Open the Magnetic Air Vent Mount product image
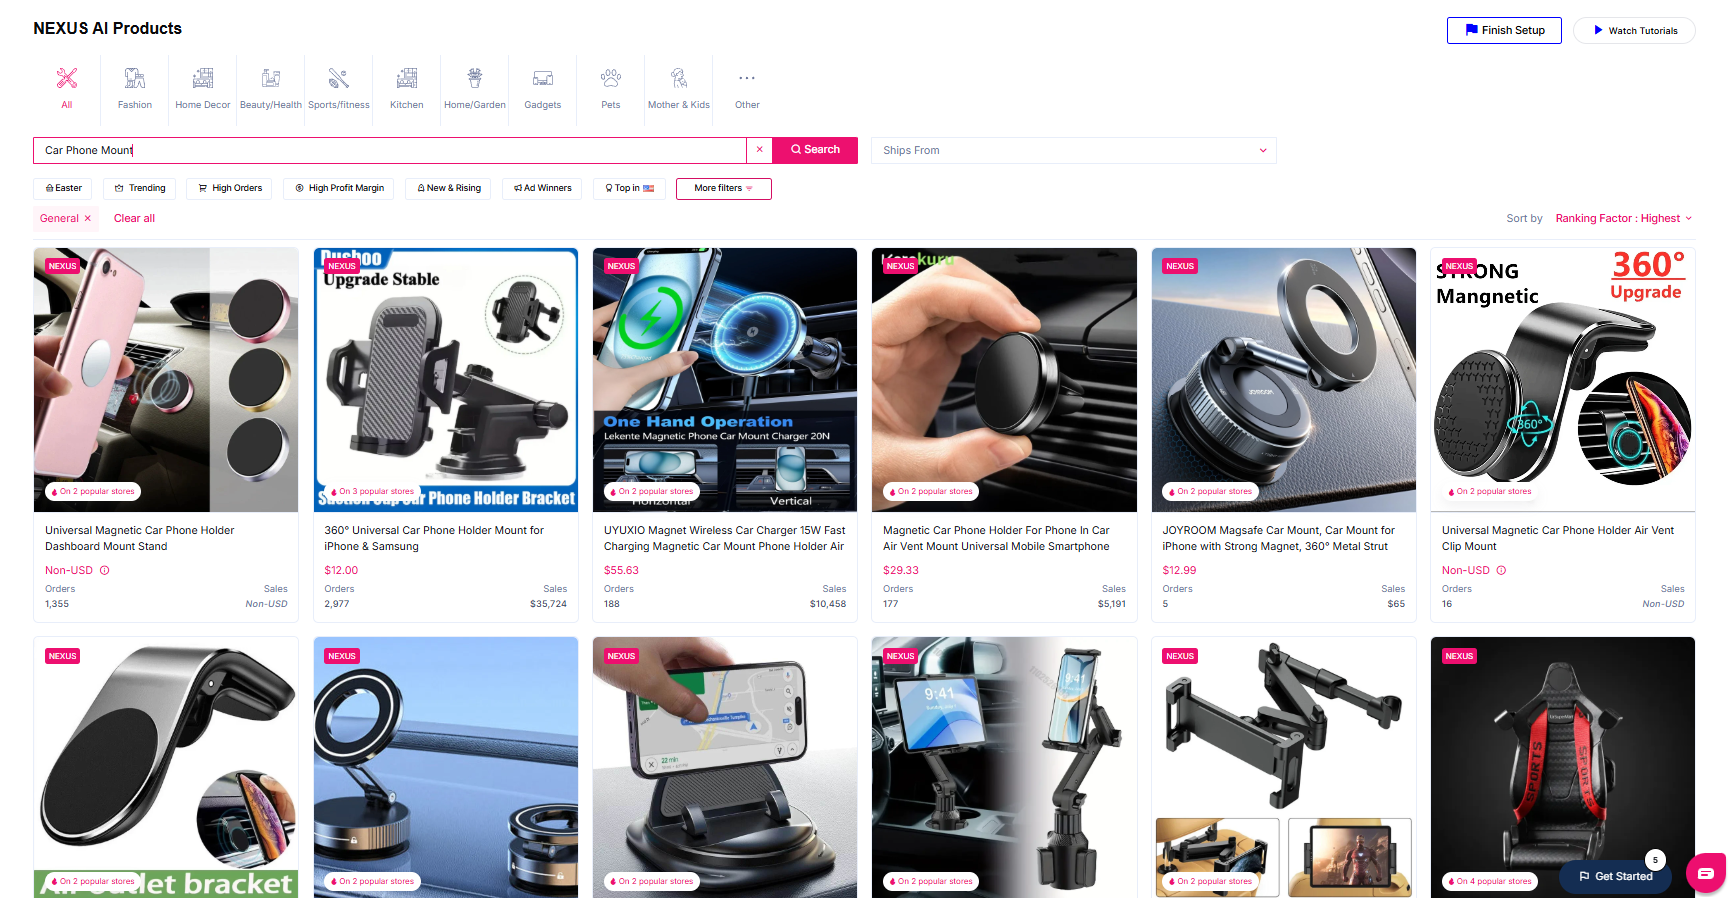 (x=1004, y=380)
